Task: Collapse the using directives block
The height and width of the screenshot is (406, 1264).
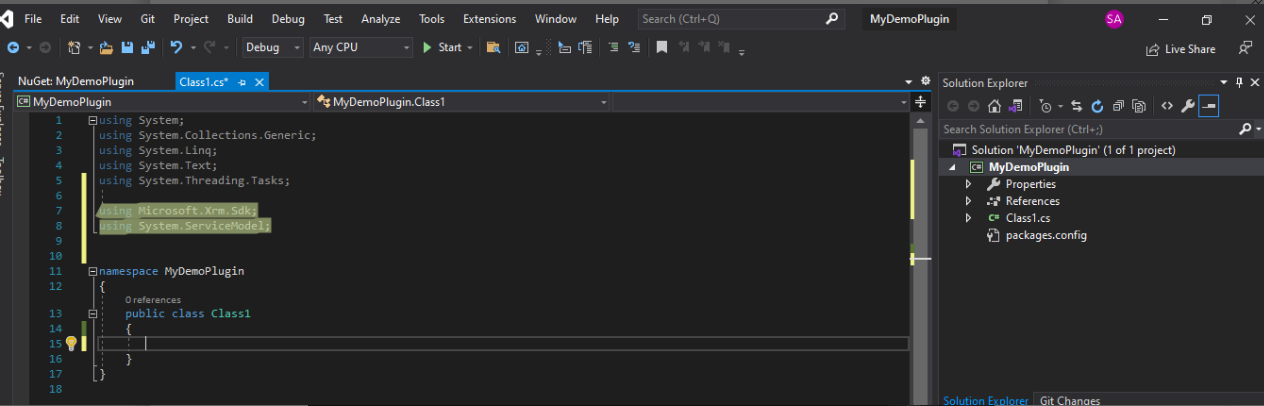Action: pos(93,120)
